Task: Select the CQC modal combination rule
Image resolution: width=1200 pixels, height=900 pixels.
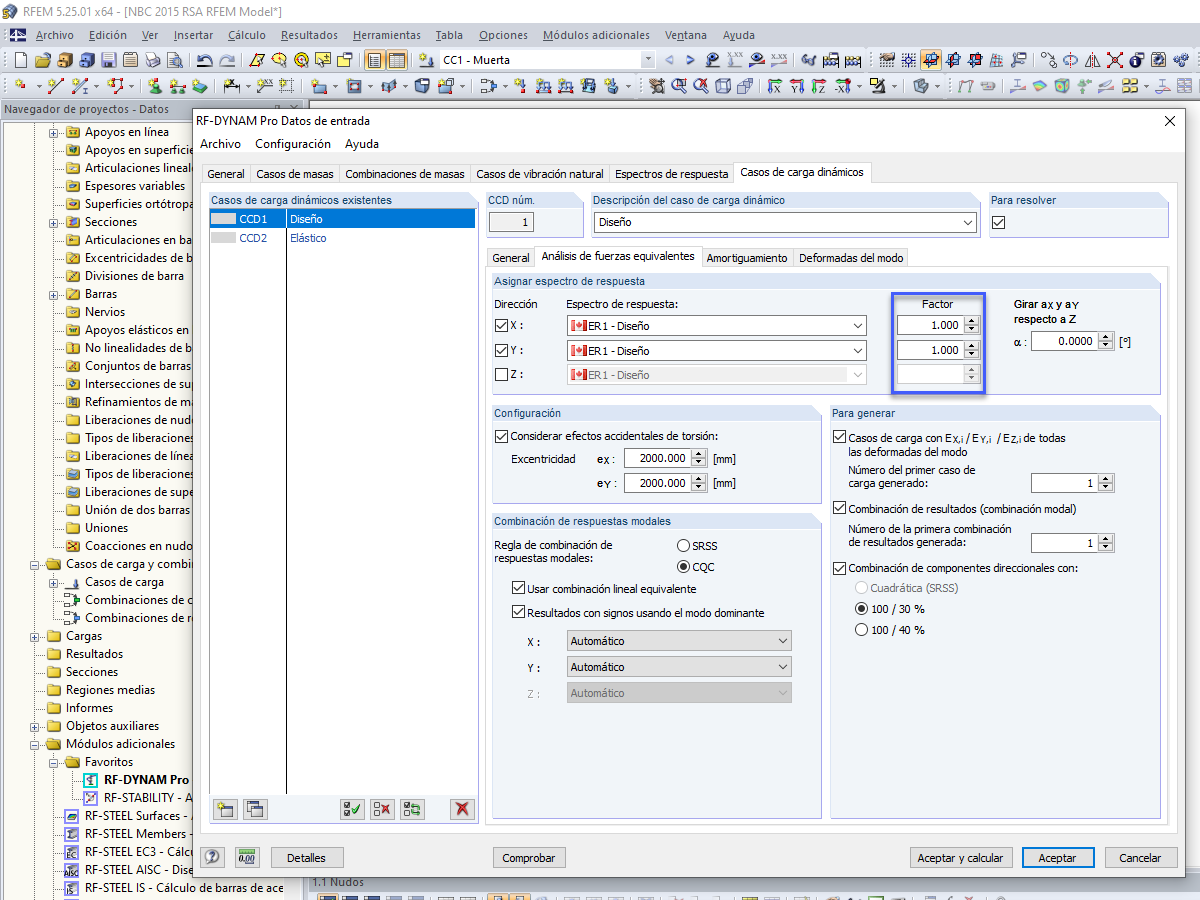Action: coord(684,567)
